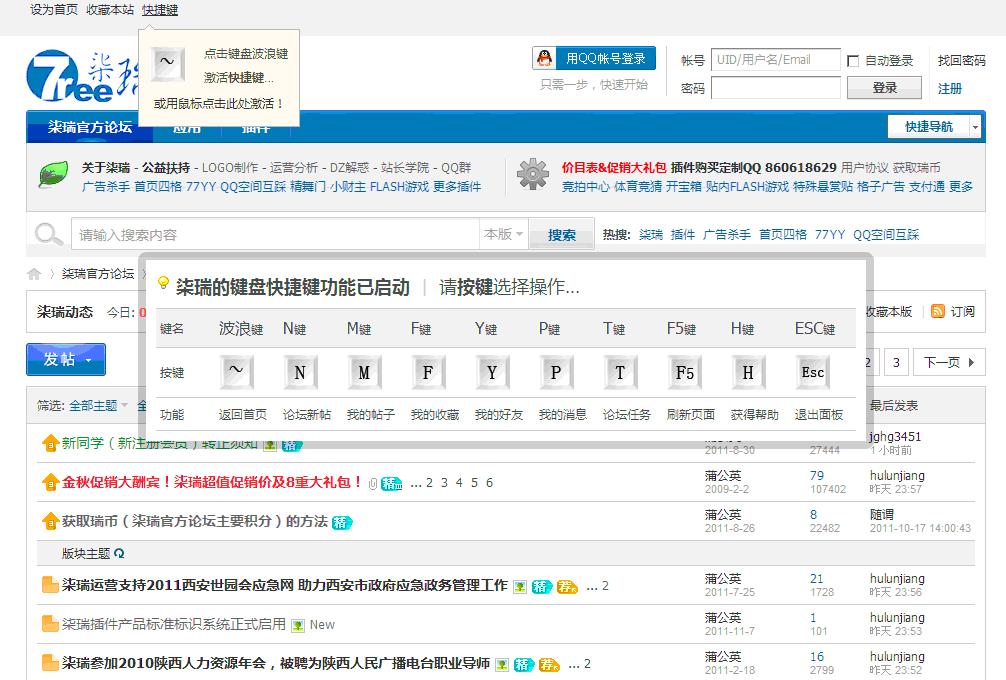Go to page 3 of thread list

(x=896, y=362)
